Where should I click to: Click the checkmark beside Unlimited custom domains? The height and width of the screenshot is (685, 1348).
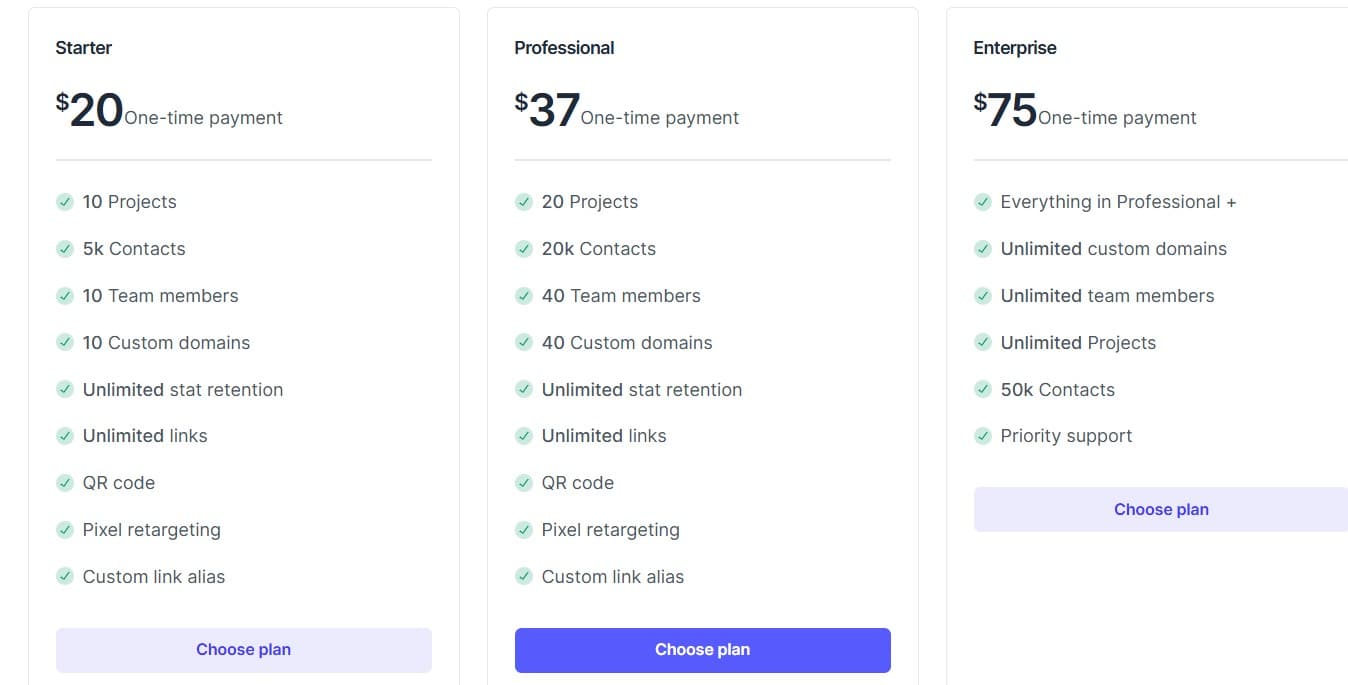[983, 249]
